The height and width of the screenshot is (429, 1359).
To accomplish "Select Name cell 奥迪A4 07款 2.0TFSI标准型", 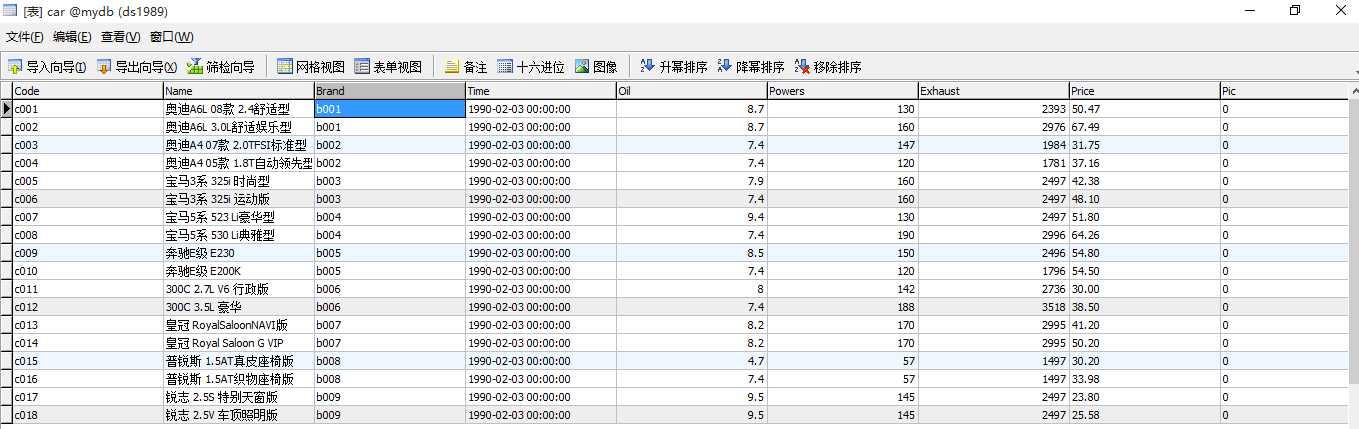I will coord(239,145).
